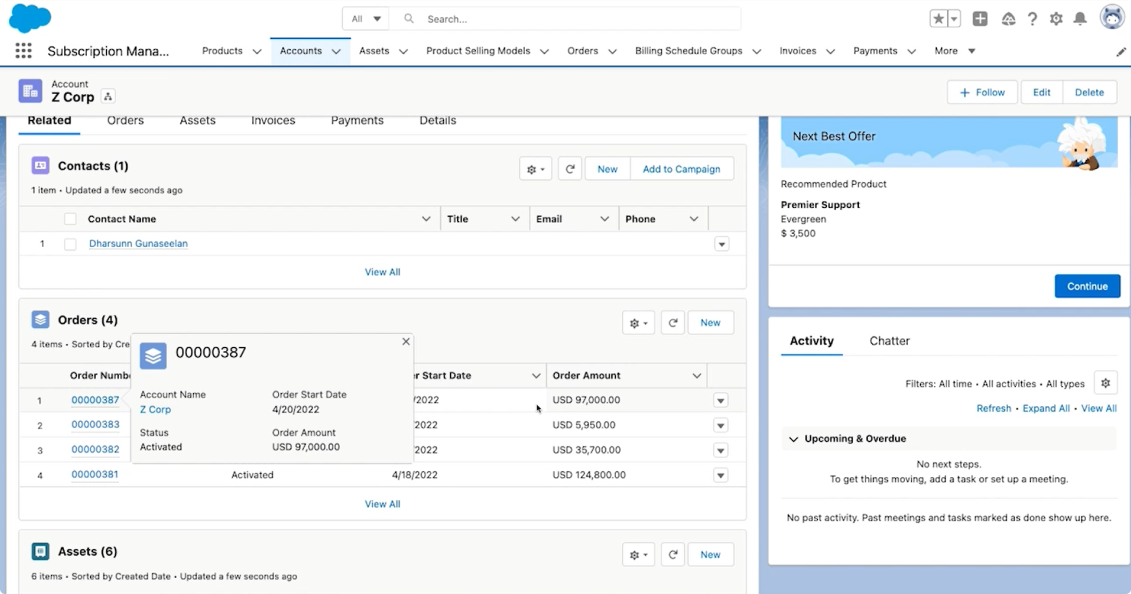1131x594 pixels.
Task: Refresh the Orders related list
Action: [x=673, y=323]
